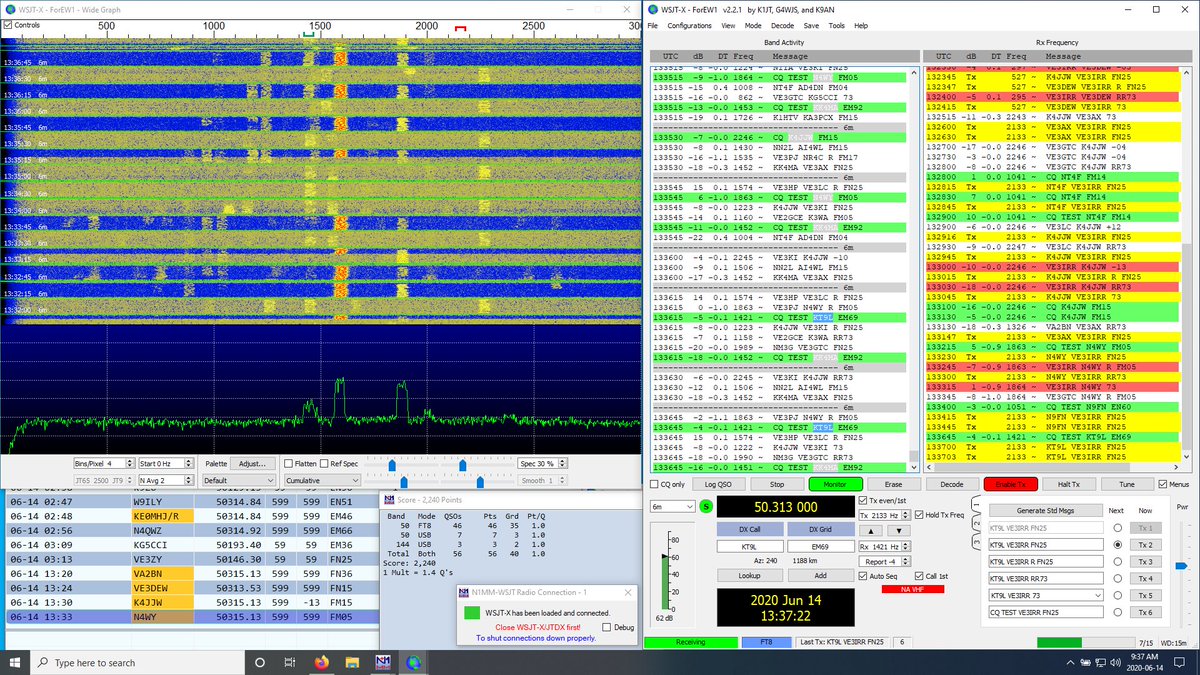Switch to the N1MM Logger taskbar icon
The width and height of the screenshot is (1200, 675).
(382, 662)
